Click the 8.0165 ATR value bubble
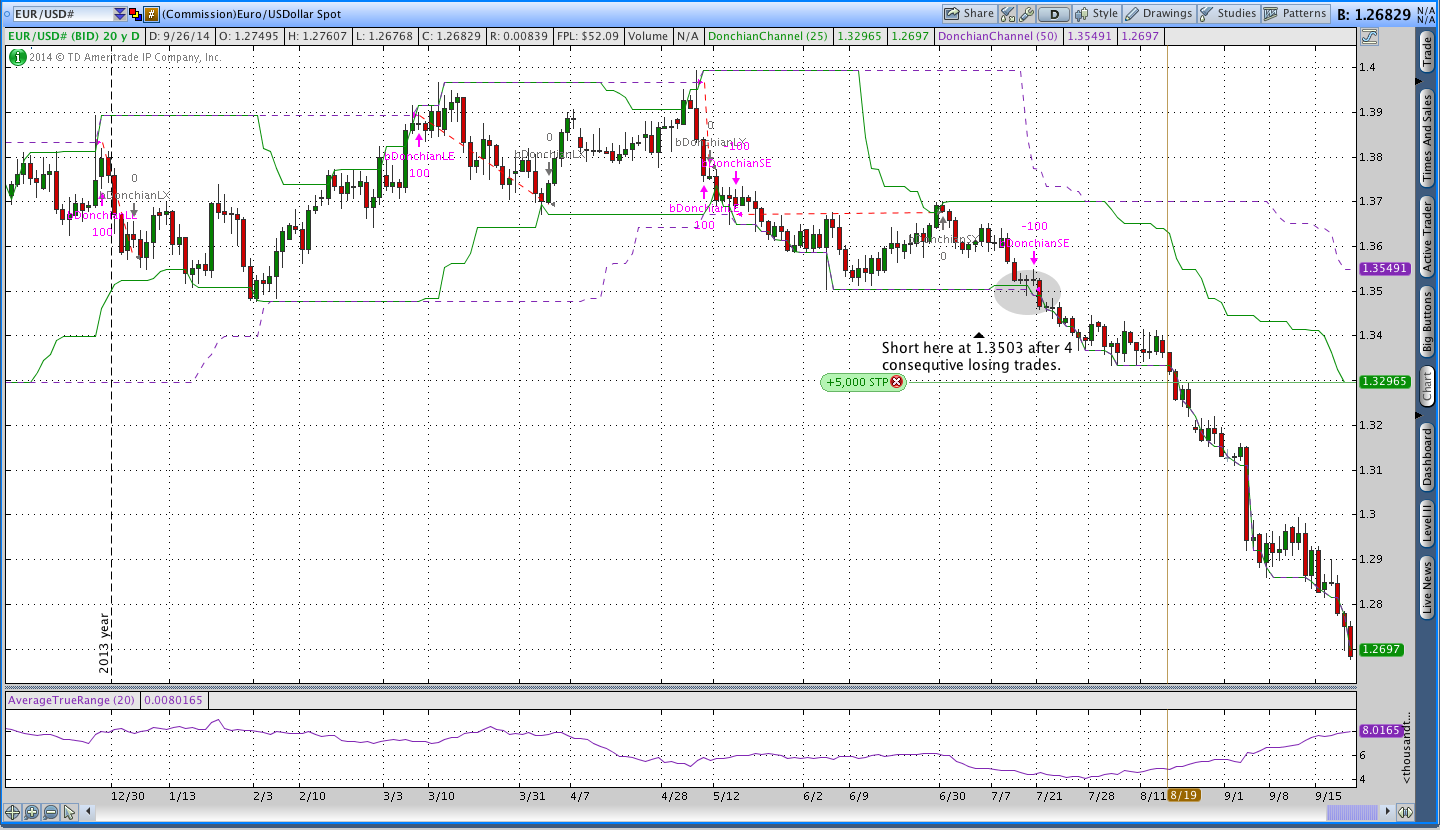This screenshot has height=830, width=1440. pos(1380,731)
